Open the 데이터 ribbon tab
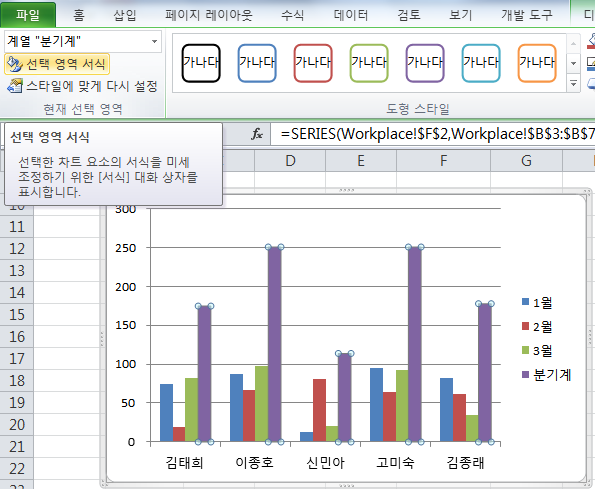The height and width of the screenshot is (489, 595). [351, 15]
